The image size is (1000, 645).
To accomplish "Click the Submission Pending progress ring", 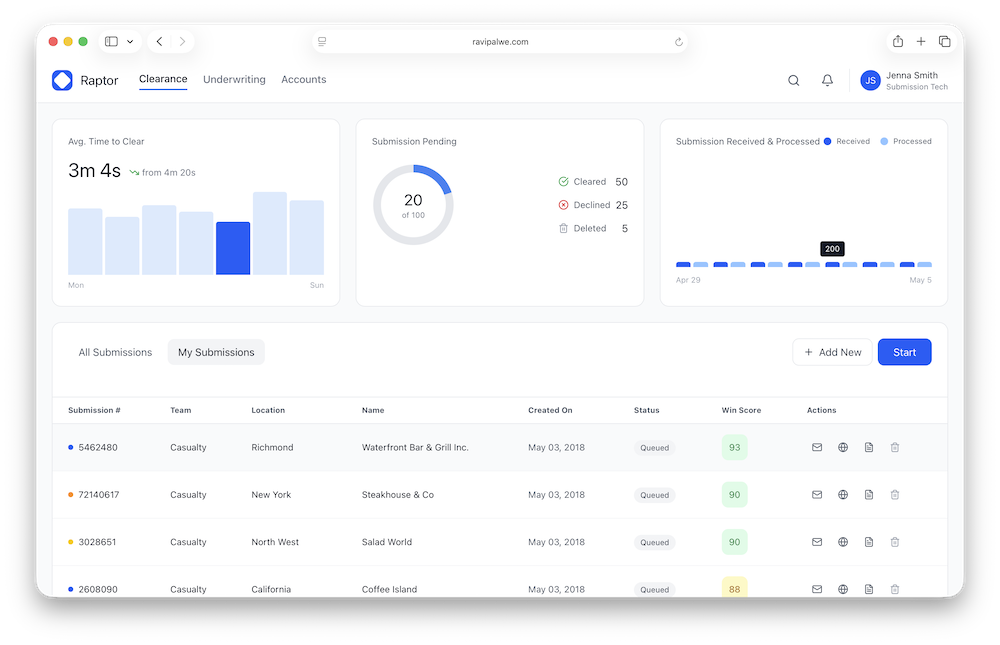I will pyautogui.click(x=413, y=205).
